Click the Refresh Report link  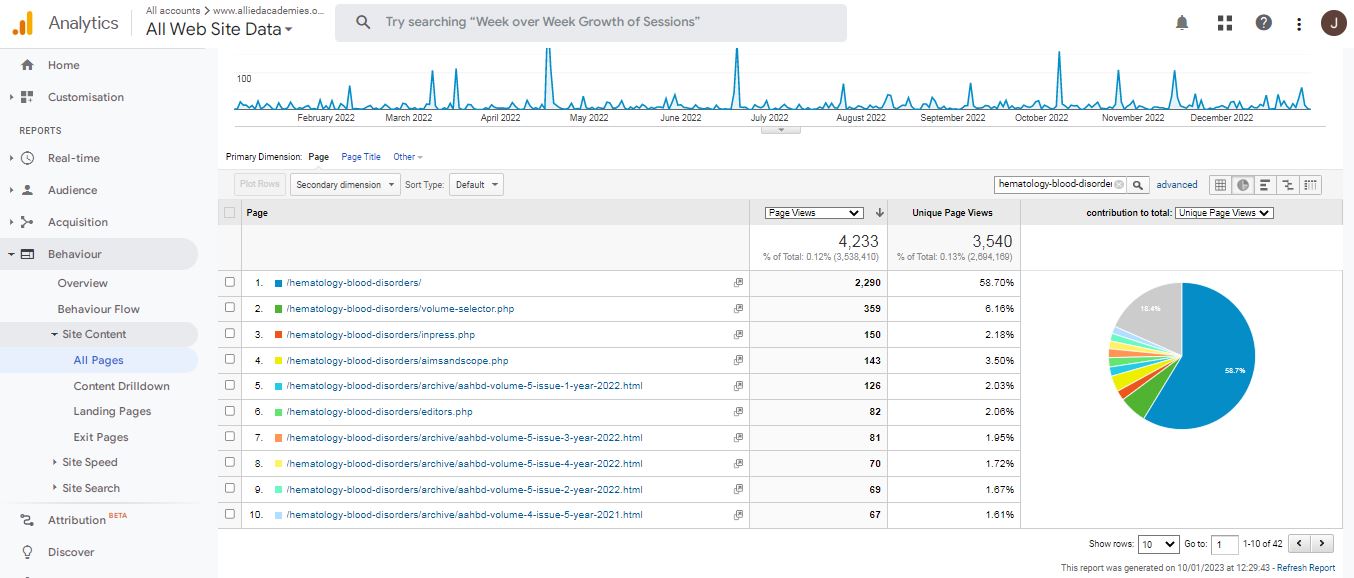tap(1307, 568)
